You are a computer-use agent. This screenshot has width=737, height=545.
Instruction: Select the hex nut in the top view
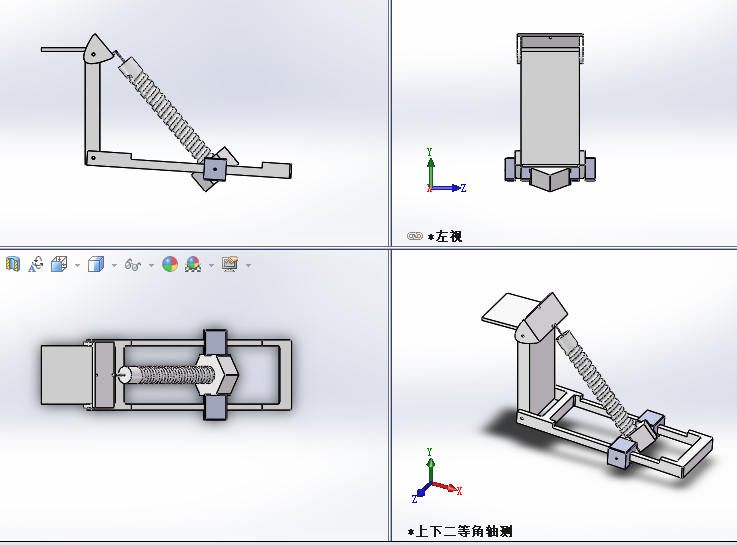pyautogui.click(x=218, y=374)
